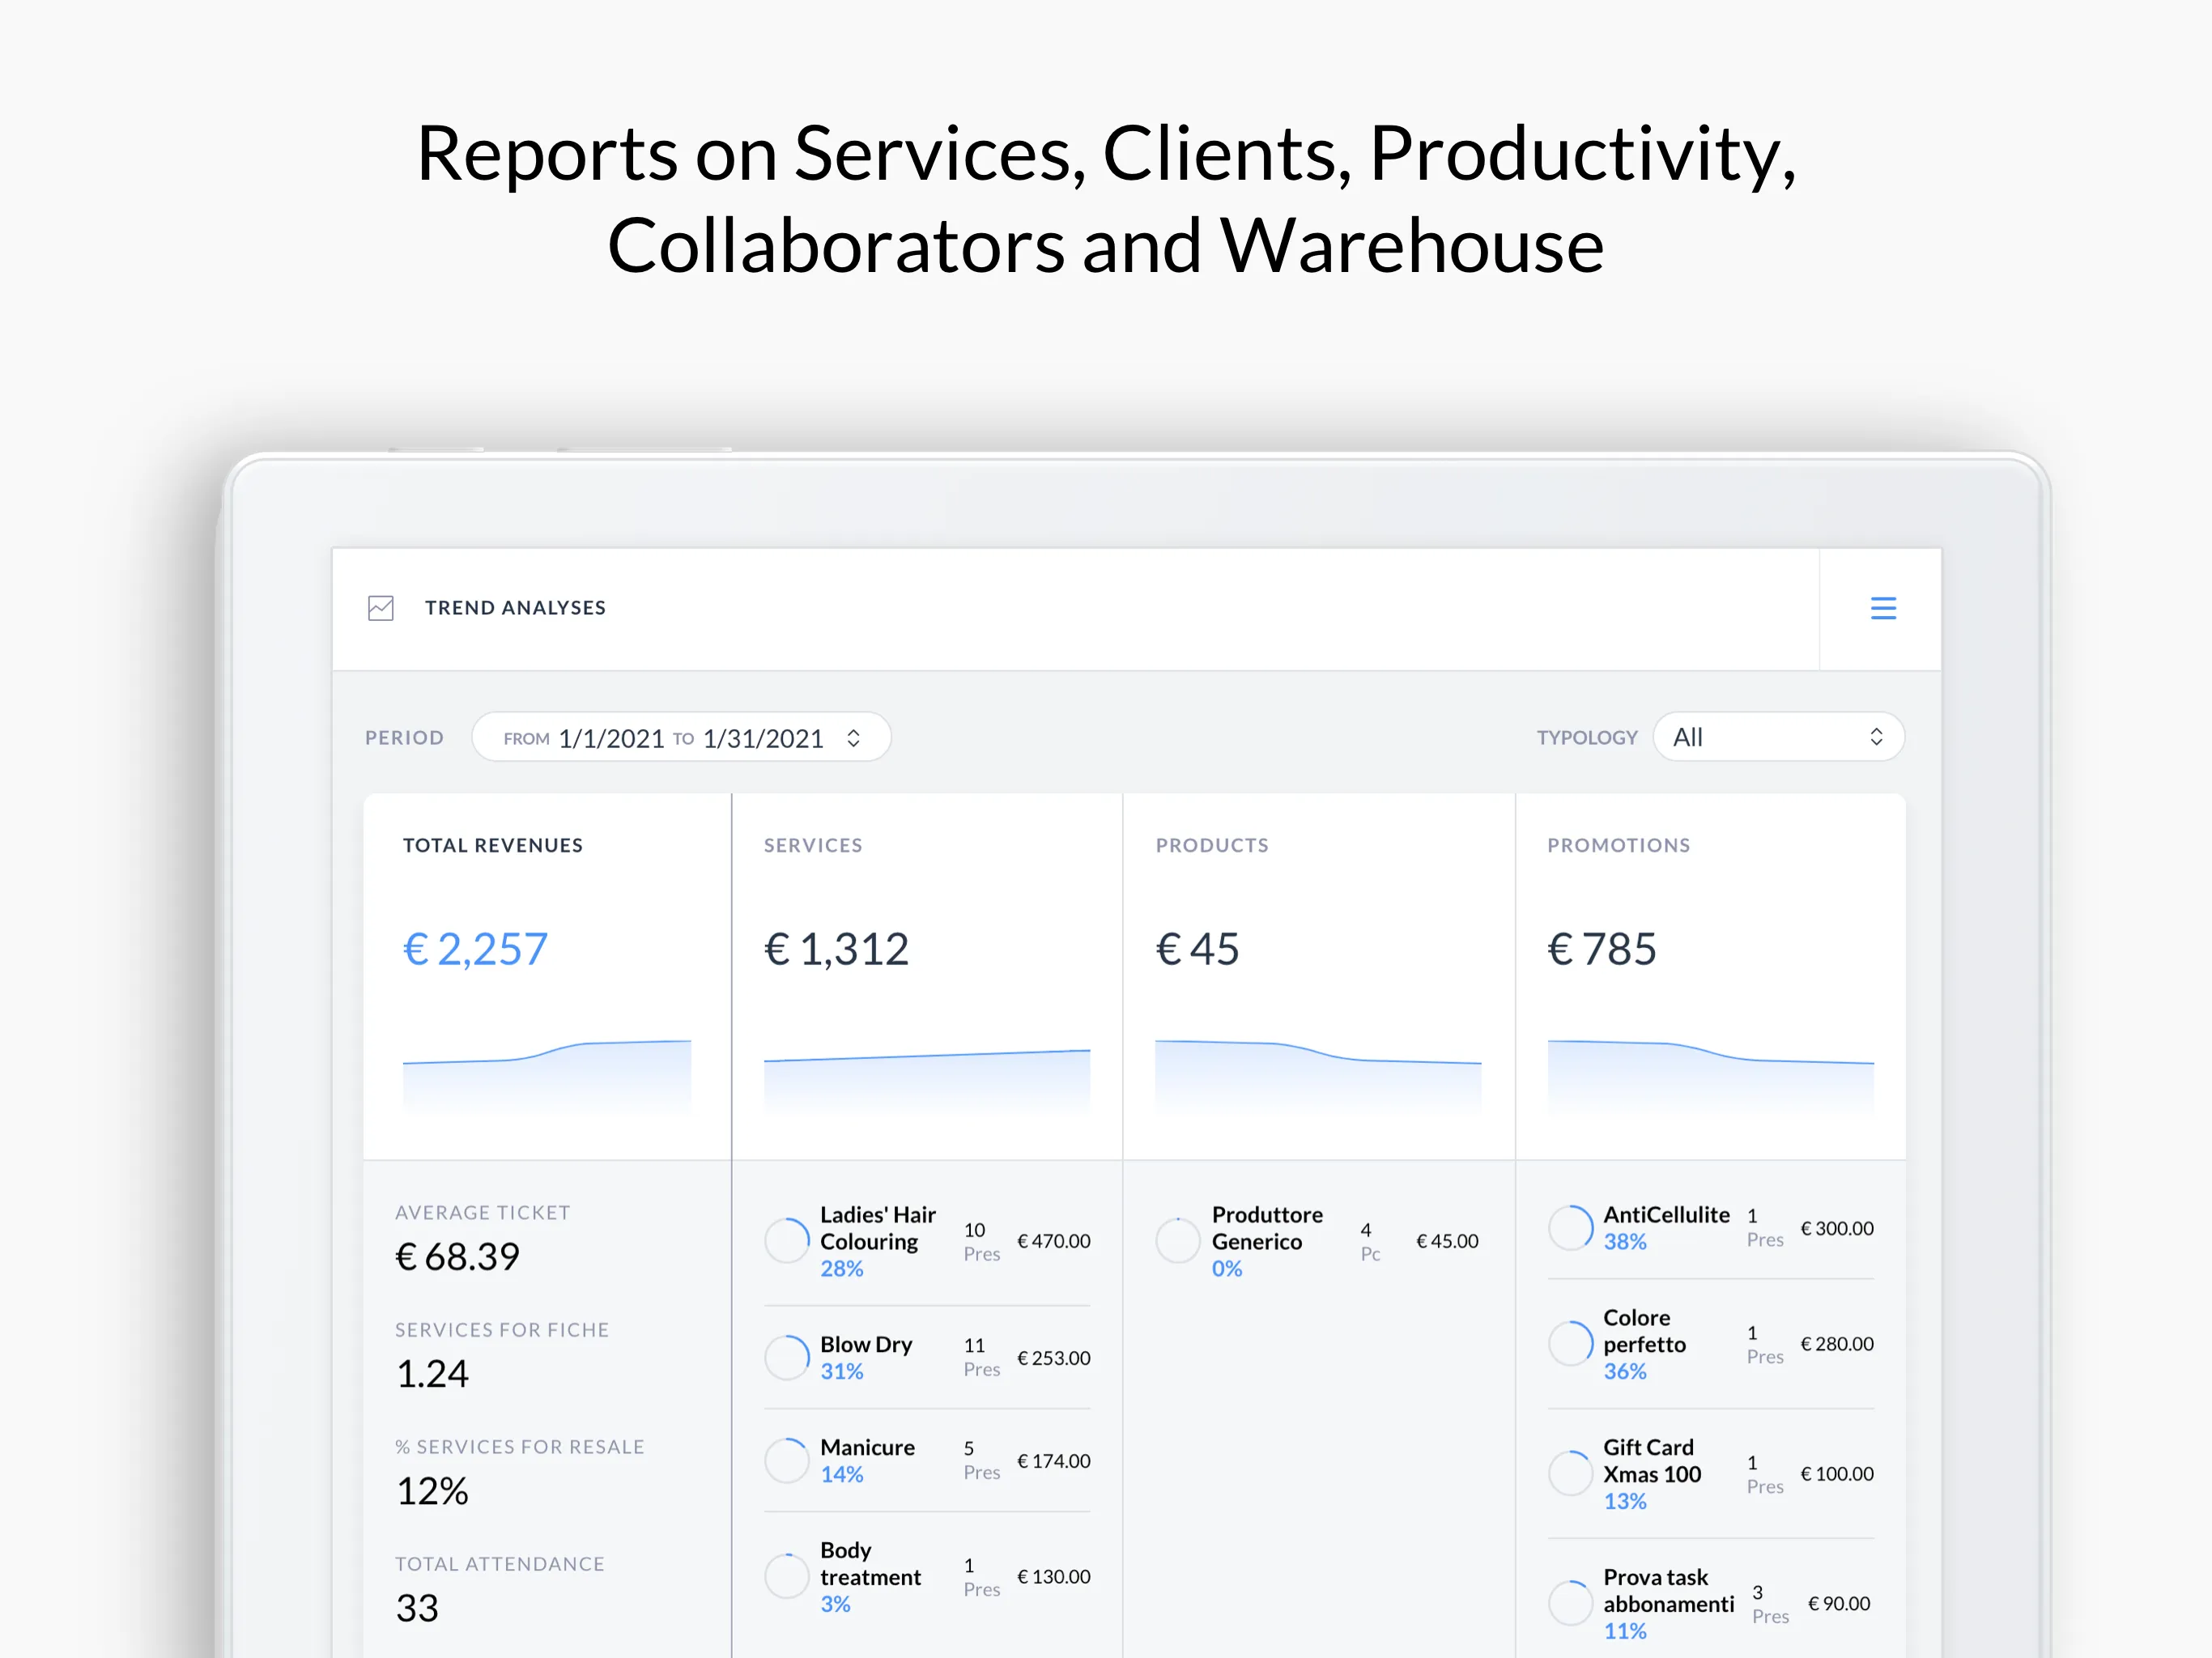Open the Prova task abbonamenti row

(1711, 1603)
